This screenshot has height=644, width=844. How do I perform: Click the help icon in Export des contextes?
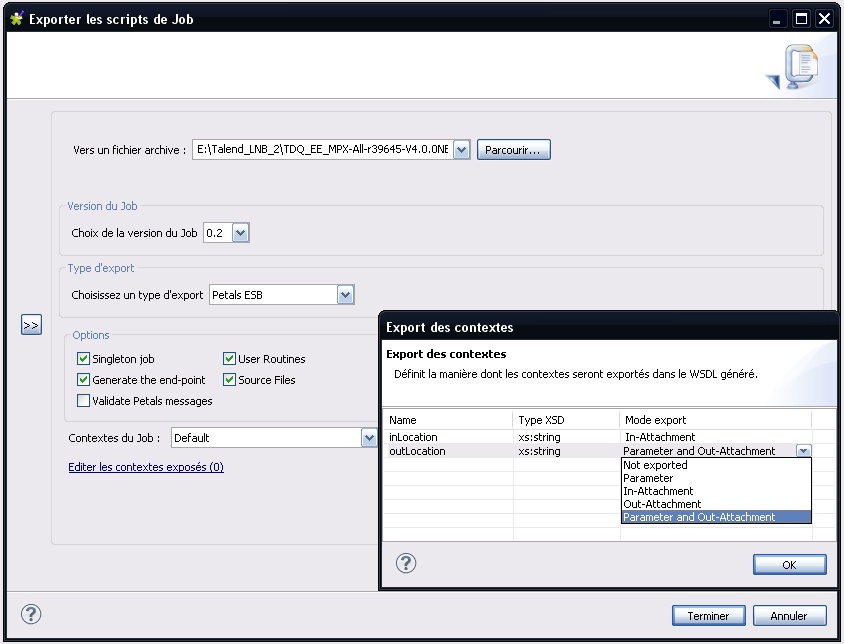(405, 563)
